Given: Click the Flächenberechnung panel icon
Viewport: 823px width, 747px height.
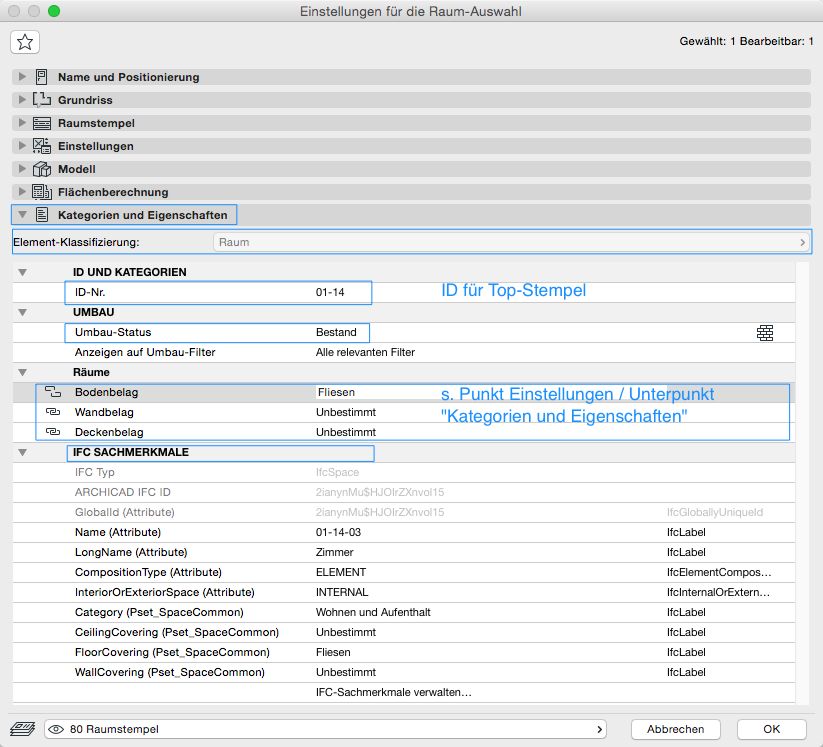Looking at the screenshot, I should coord(41,192).
